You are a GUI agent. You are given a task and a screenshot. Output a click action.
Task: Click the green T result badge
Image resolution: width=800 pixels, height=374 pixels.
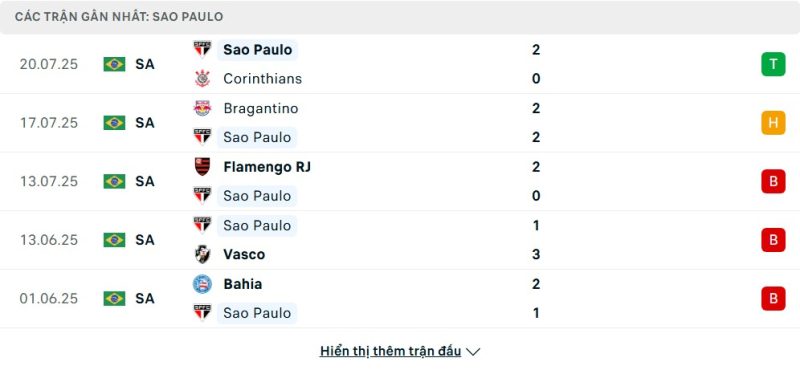pos(773,64)
